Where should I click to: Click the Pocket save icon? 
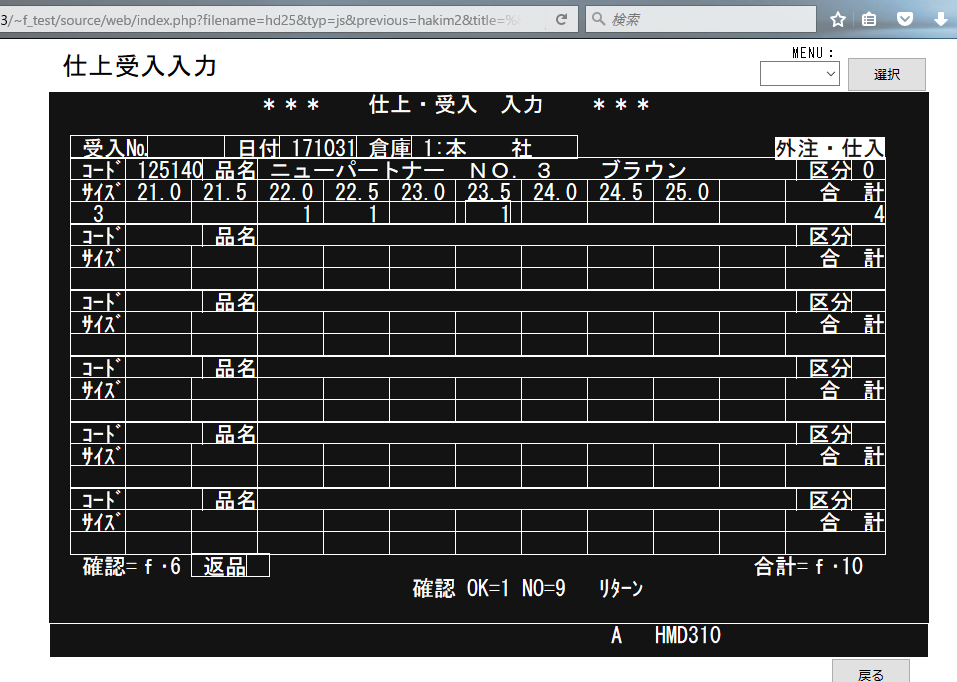click(x=904, y=19)
